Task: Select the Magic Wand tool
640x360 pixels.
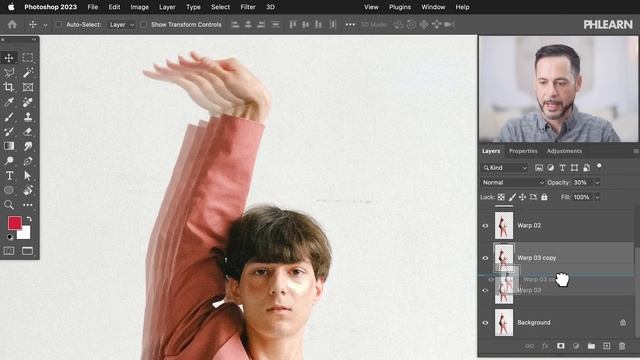Action: pos(28,73)
